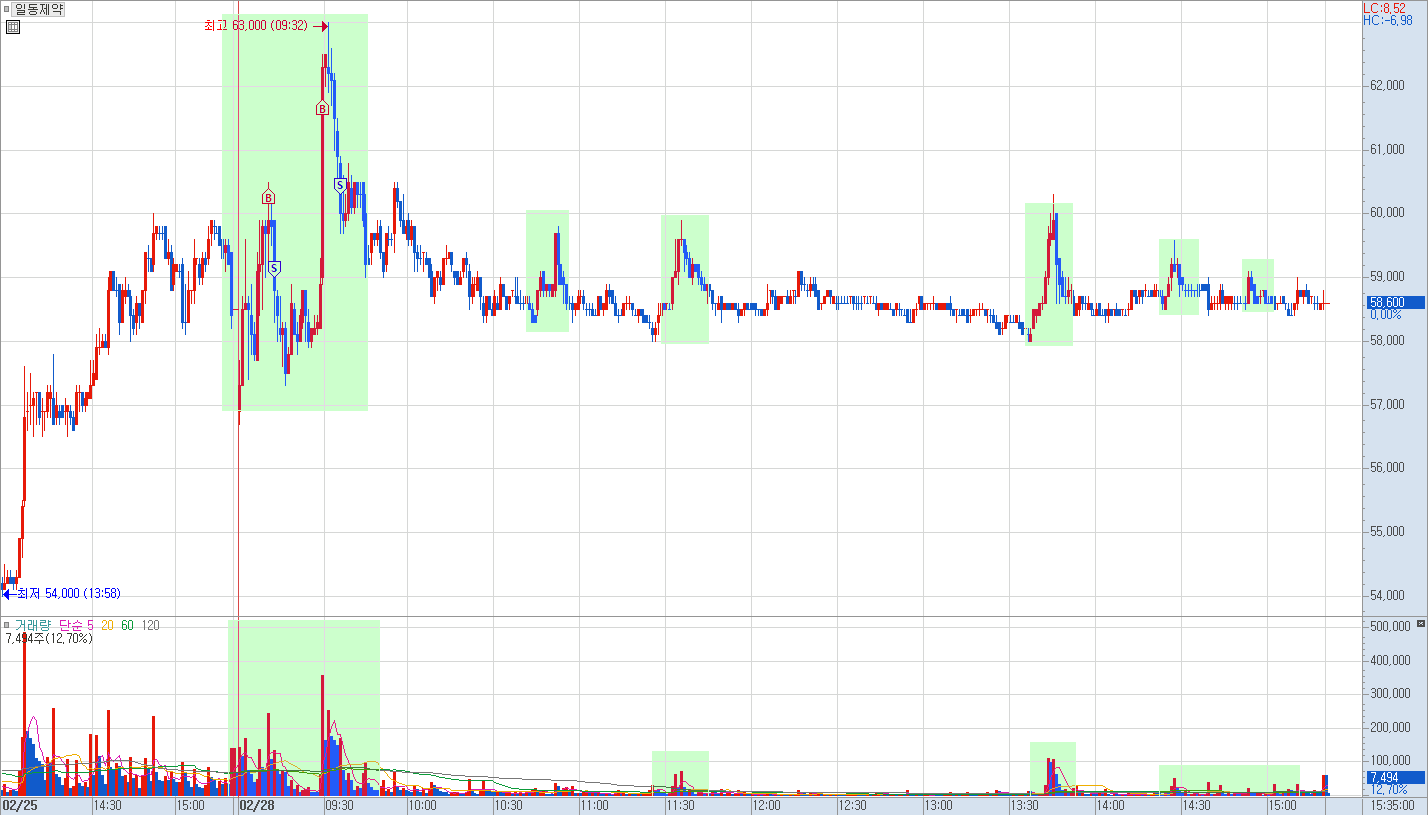The width and height of the screenshot is (1428, 815).
Task: Click the 12:30 time axis label
Action: tap(852, 805)
